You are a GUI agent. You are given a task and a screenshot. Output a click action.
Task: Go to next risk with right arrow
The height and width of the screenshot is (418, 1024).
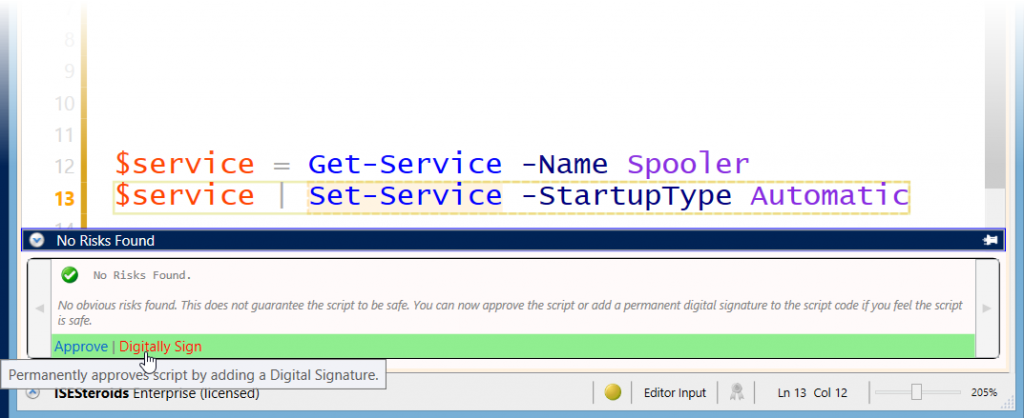986,308
